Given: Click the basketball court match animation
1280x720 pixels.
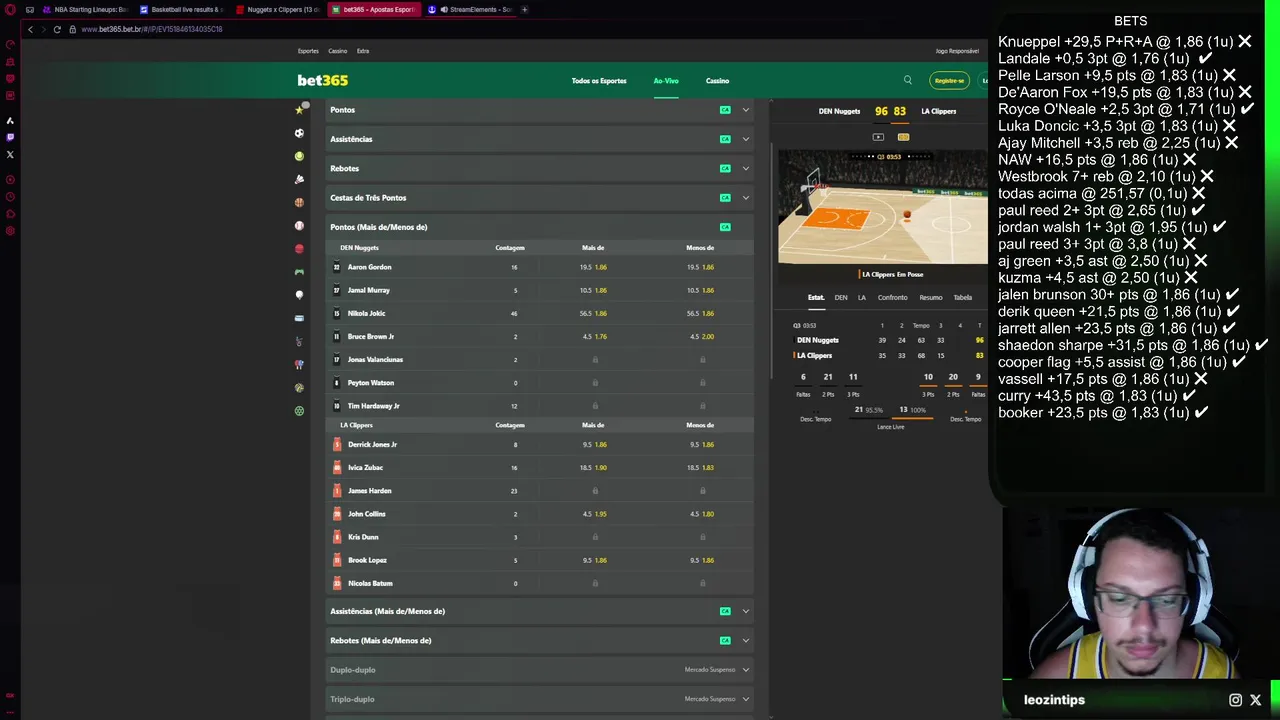Looking at the screenshot, I should [x=883, y=207].
